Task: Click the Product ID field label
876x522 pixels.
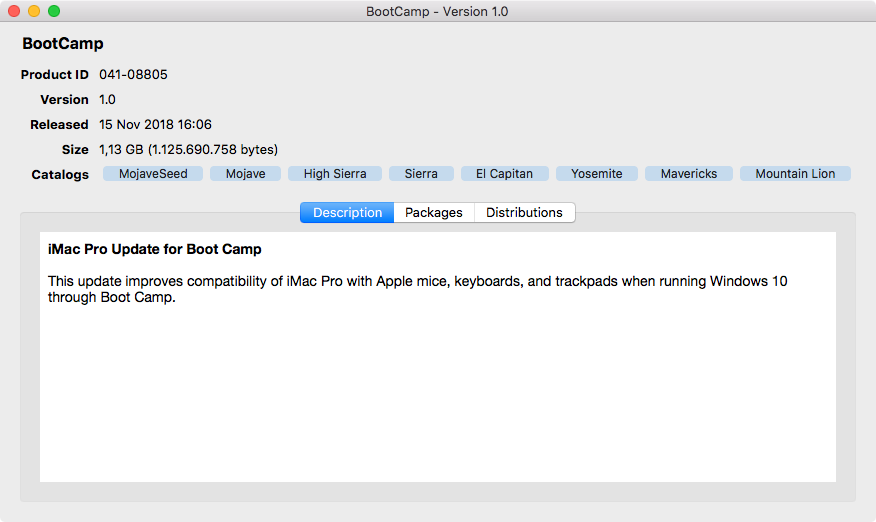Action: 55,74
